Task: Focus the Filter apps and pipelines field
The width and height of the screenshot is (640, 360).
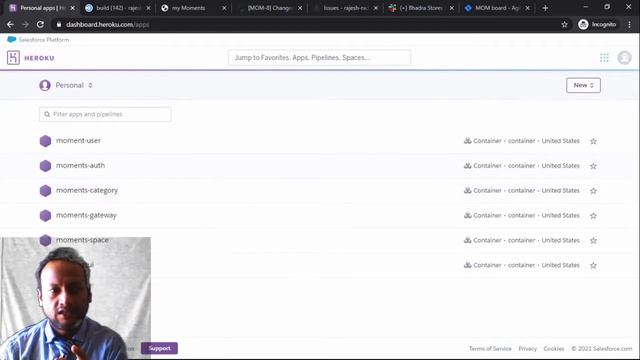Action: [x=105, y=114]
